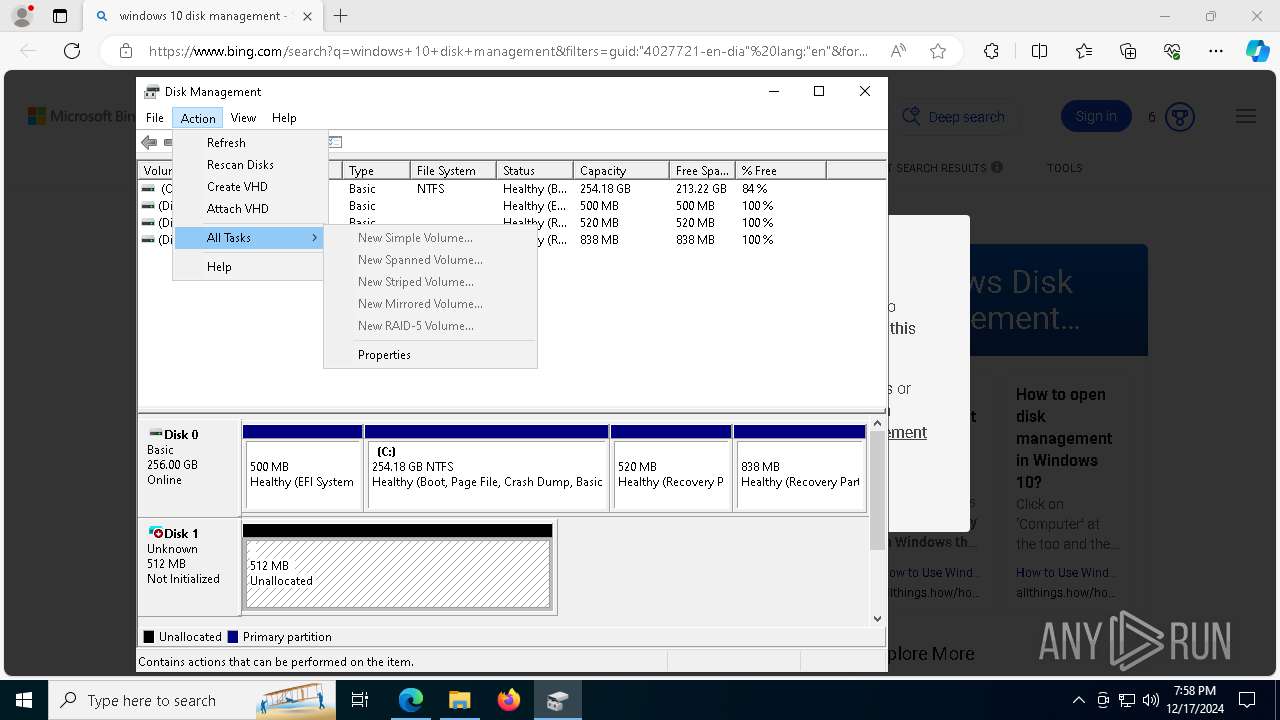The height and width of the screenshot is (720, 1280).
Task: Expand the All Tasks submenu
Action: (x=249, y=238)
